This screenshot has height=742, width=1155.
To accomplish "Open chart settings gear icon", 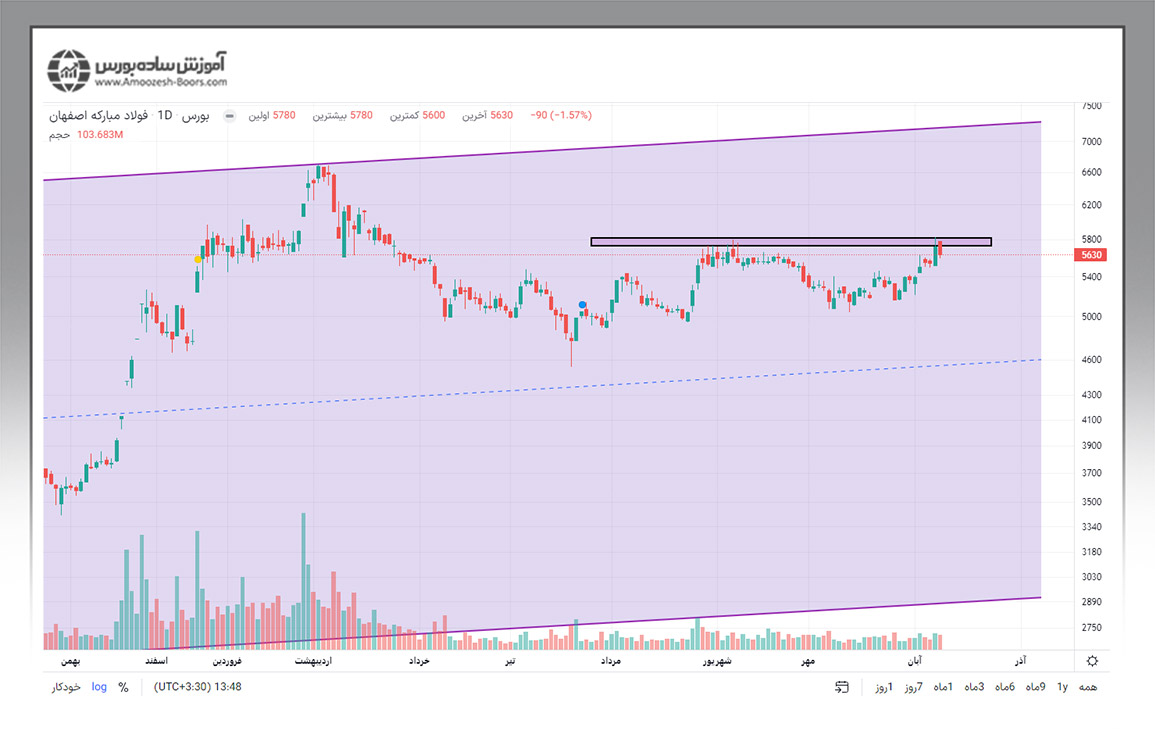I will click(x=1092, y=661).
